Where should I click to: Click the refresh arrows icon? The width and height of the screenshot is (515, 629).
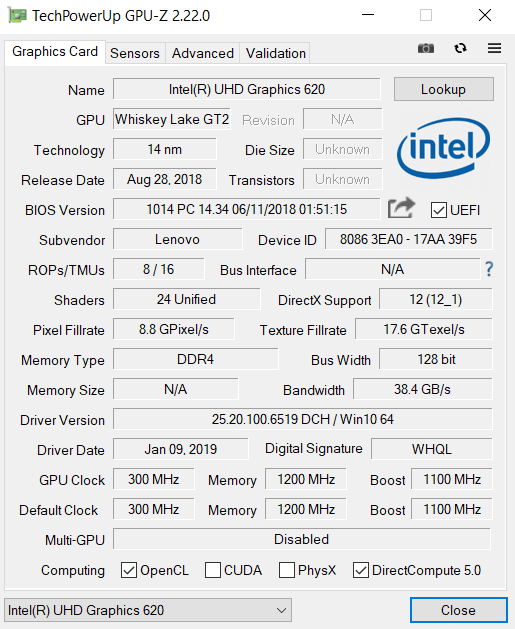[460, 49]
